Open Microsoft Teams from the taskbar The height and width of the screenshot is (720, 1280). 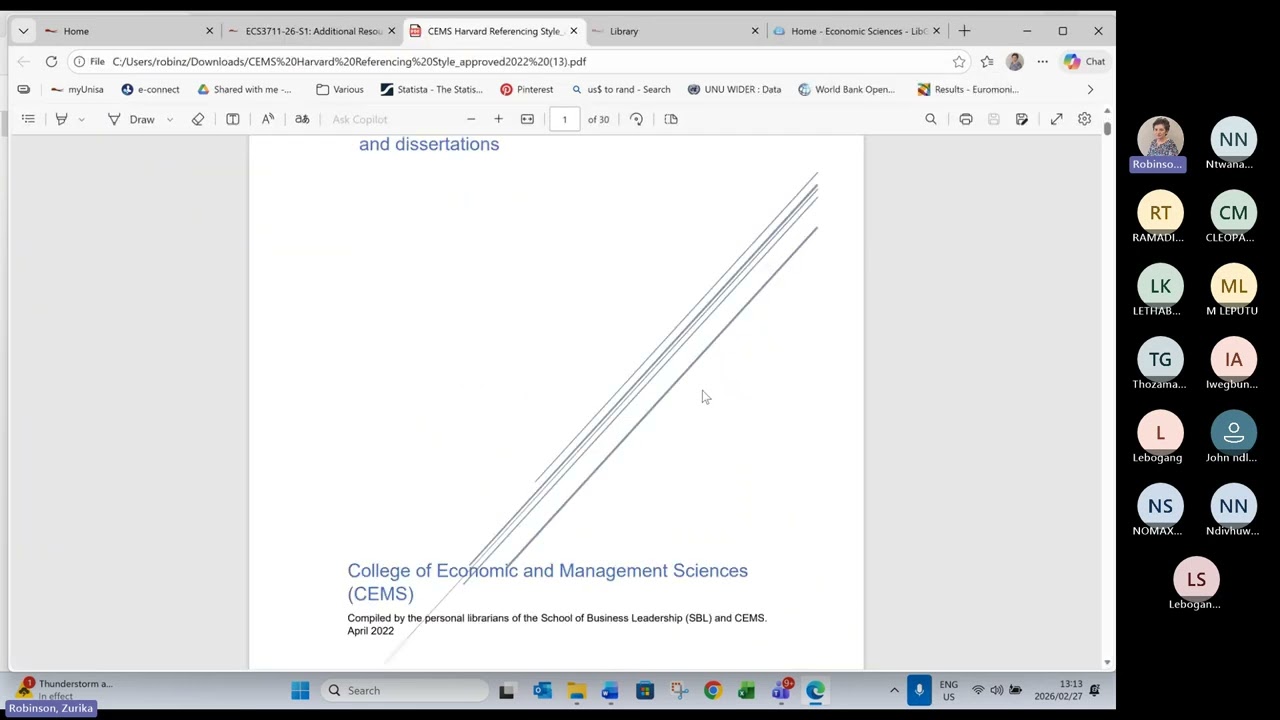781,690
